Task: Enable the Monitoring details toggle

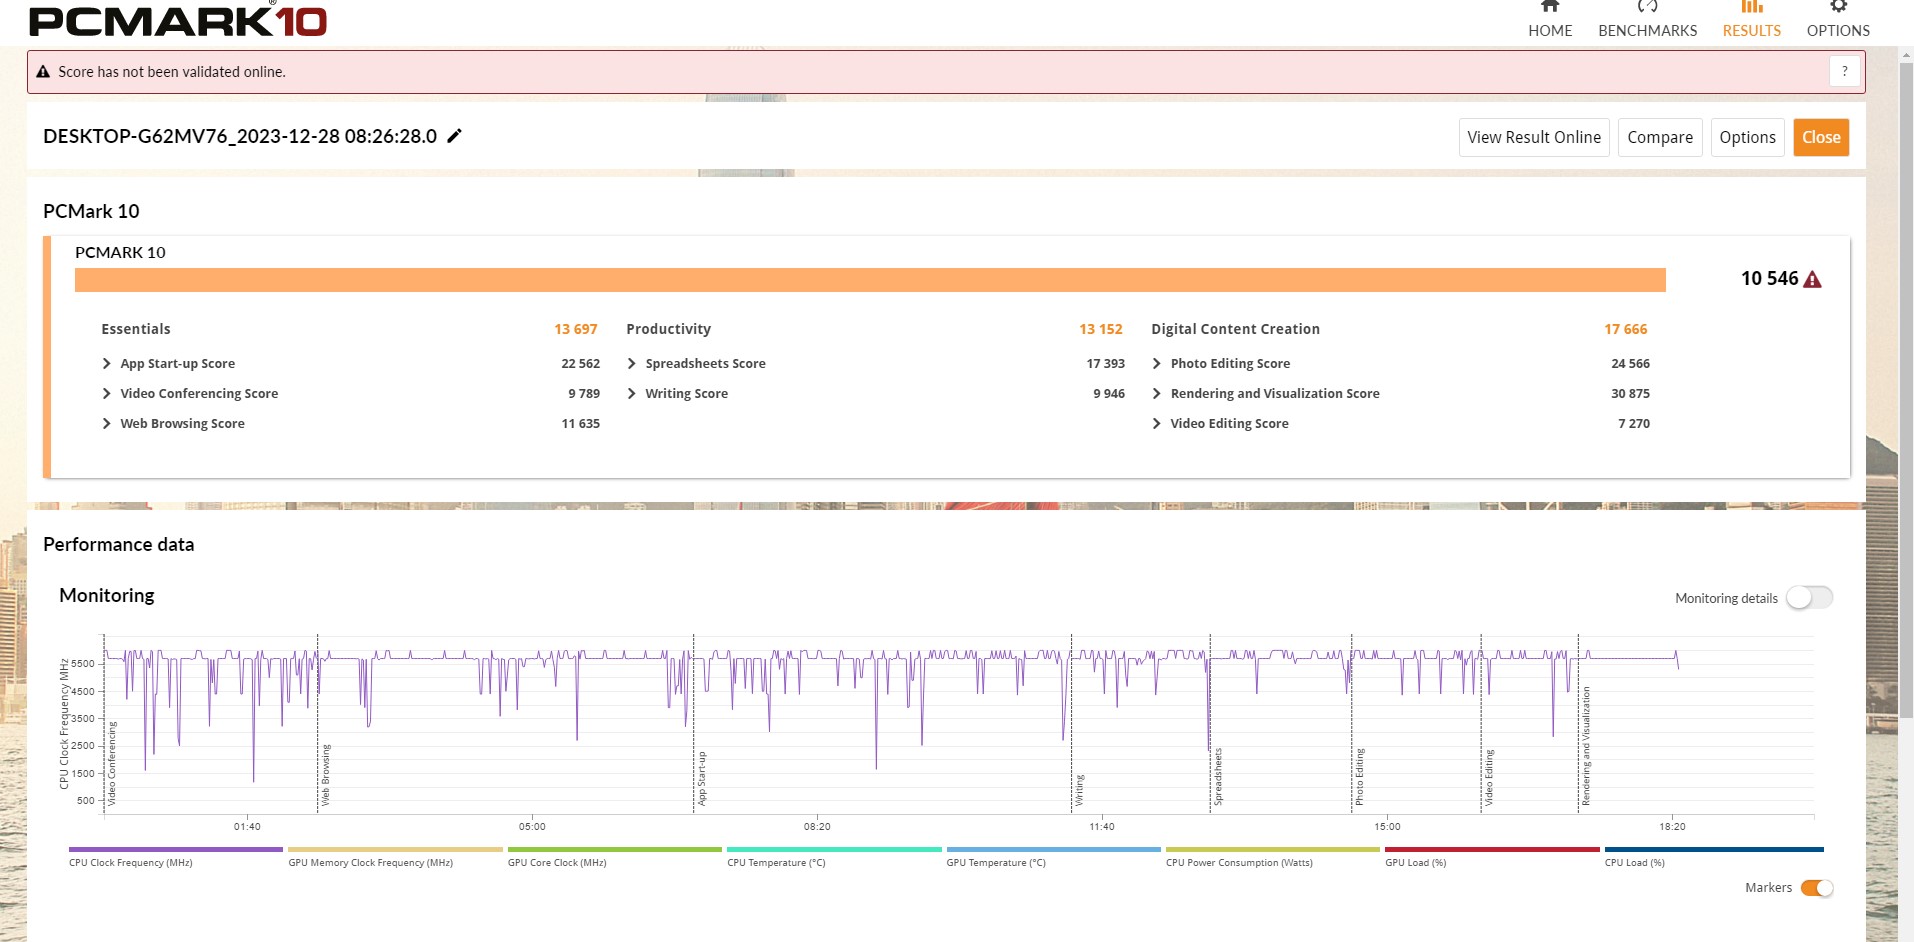Action: coord(1809,598)
